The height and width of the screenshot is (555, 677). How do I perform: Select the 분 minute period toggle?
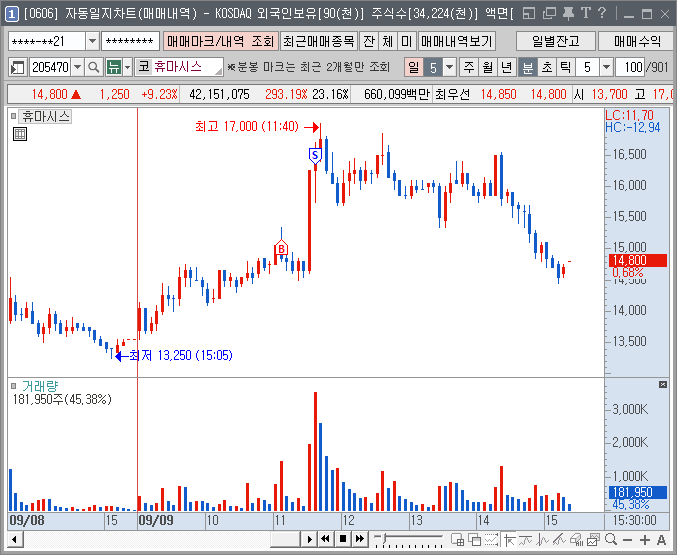coord(527,67)
